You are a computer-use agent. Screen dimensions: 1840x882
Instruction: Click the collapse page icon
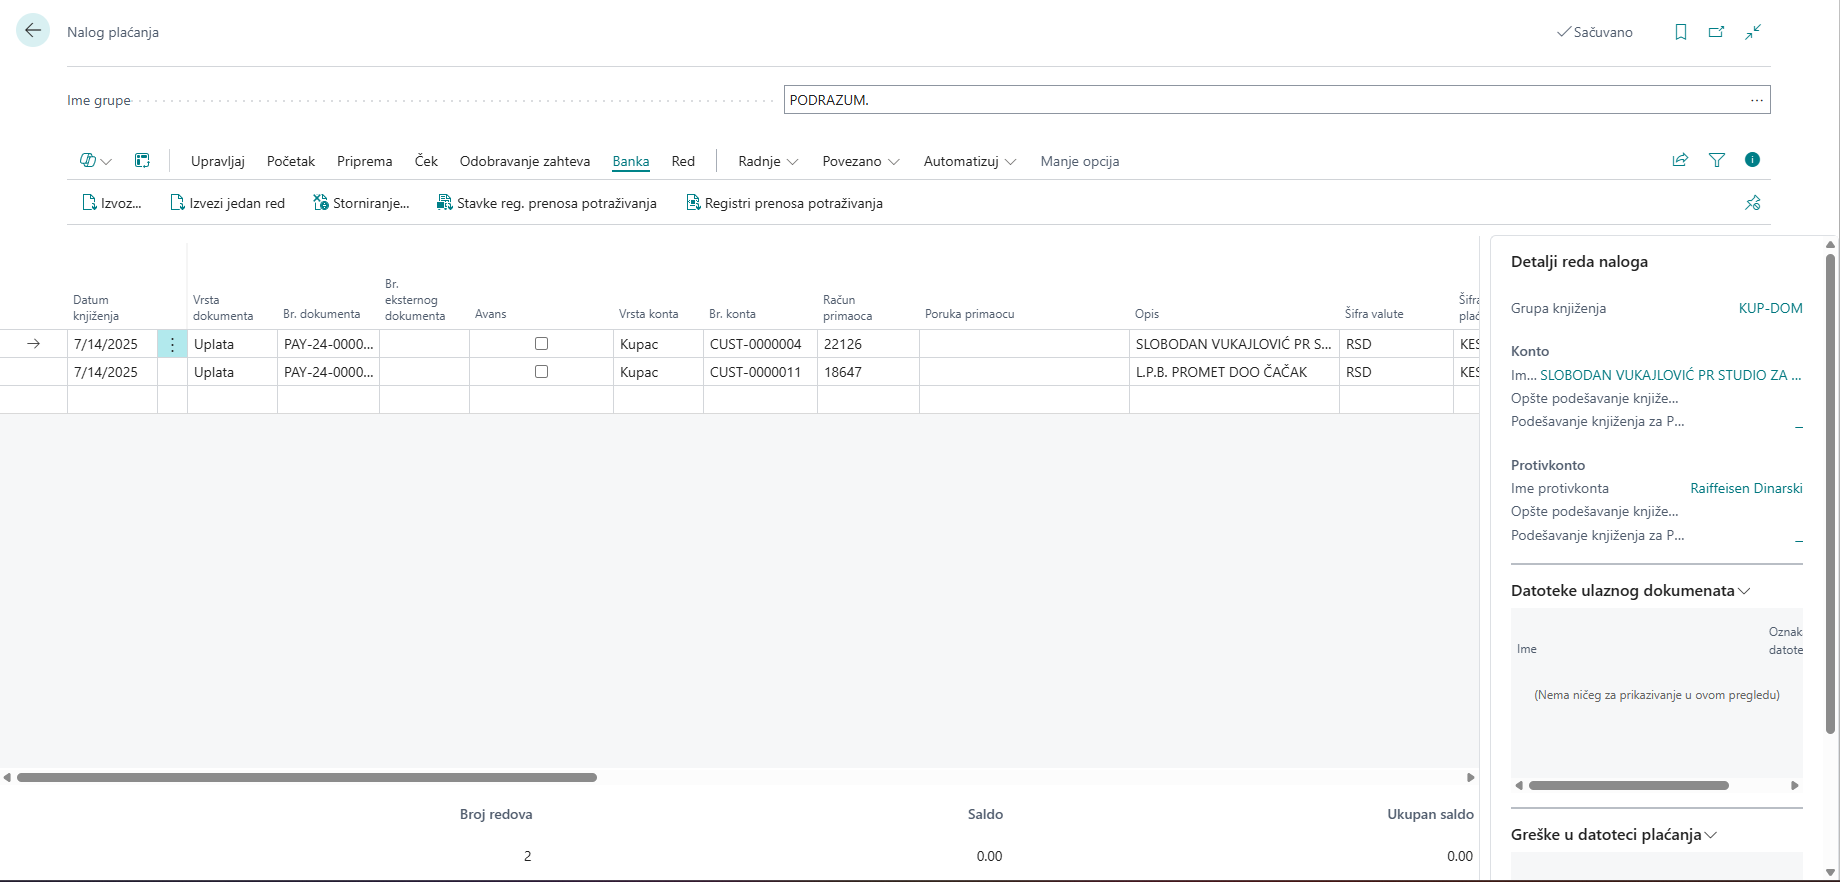[1753, 32]
